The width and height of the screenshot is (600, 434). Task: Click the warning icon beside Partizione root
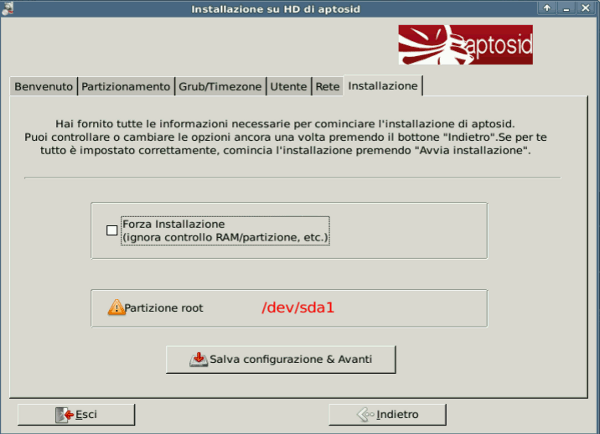tap(116, 307)
